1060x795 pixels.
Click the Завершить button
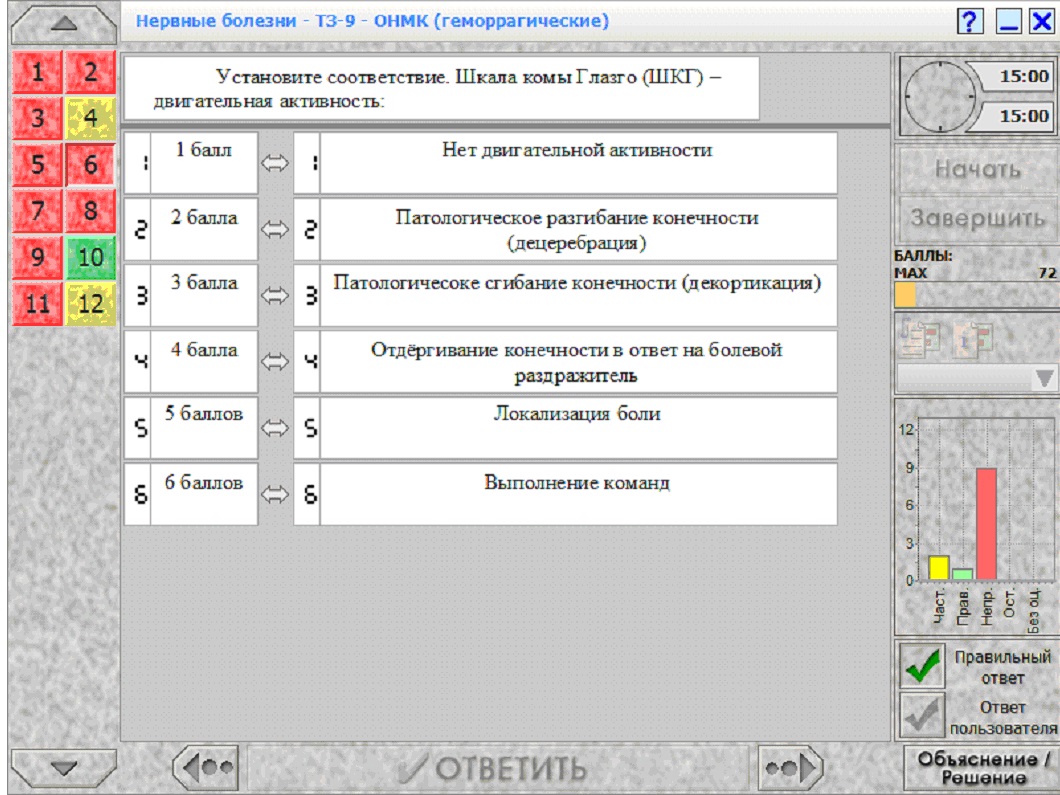pos(978,218)
